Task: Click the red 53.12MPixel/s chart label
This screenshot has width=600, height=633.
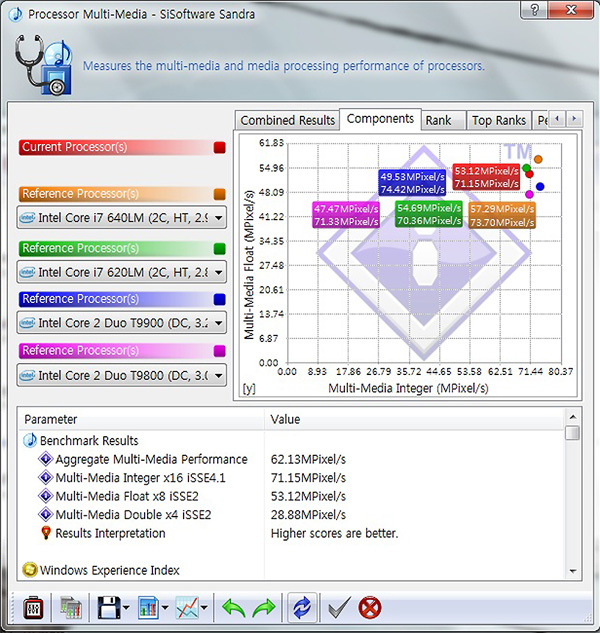Action: pos(486,177)
